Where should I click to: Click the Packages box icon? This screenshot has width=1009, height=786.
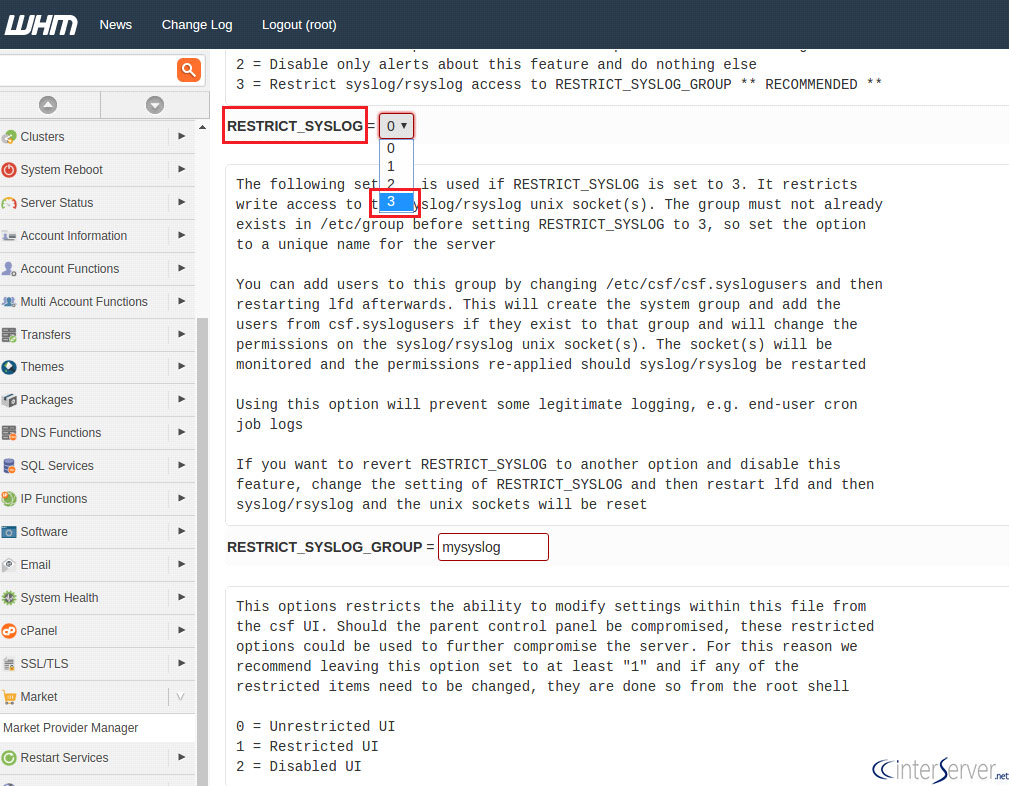[x=9, y=400]
